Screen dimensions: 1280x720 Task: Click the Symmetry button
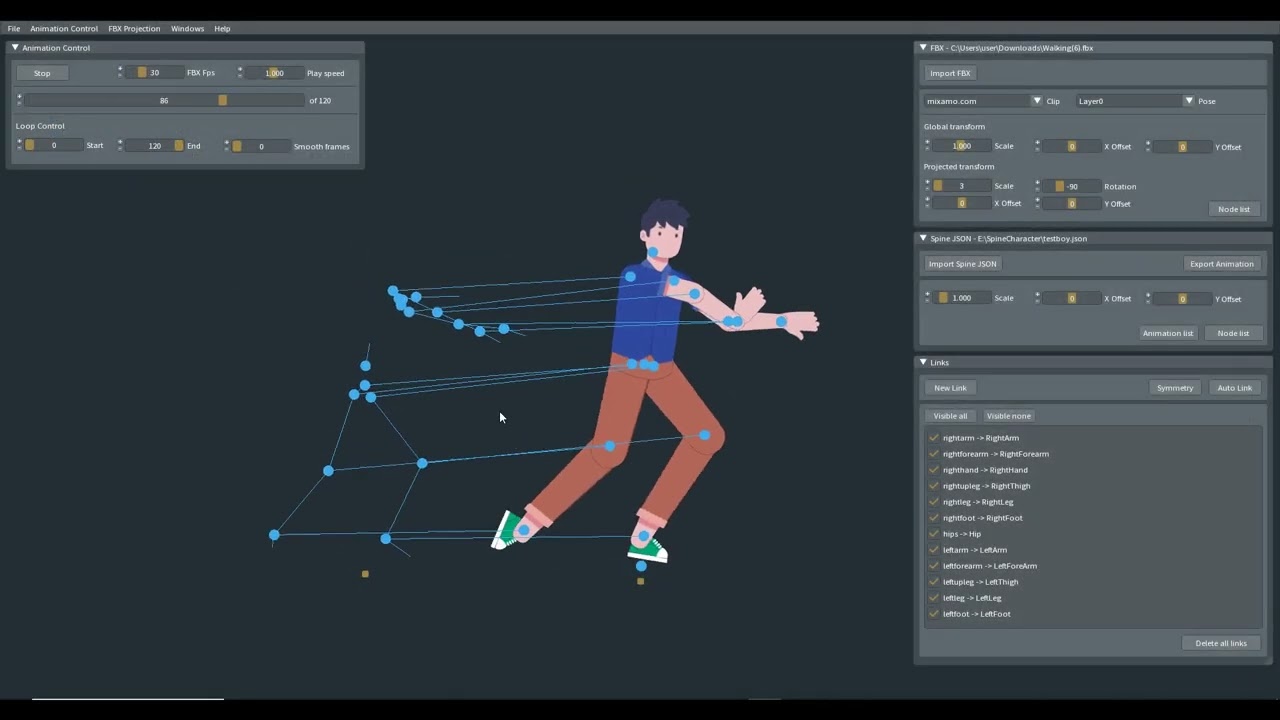(1175, 388)
